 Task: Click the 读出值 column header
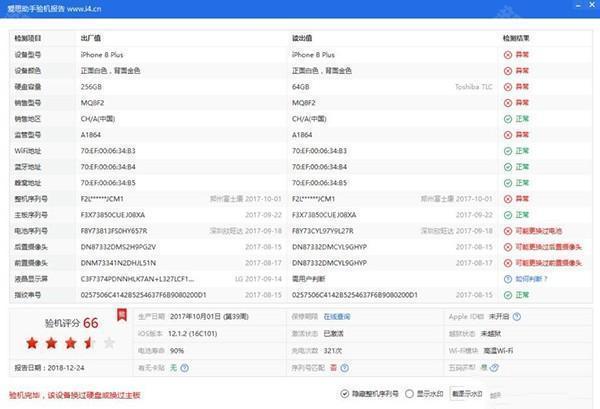tap(302, 38)
